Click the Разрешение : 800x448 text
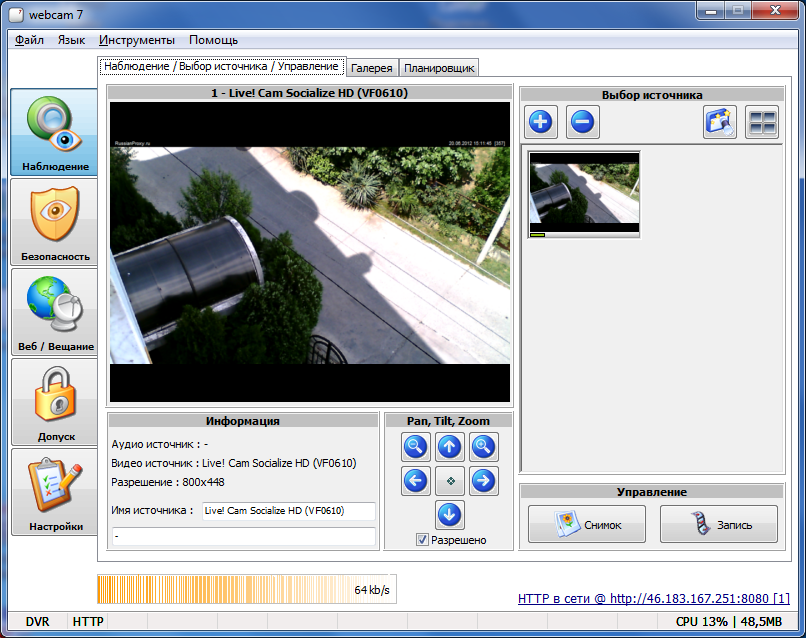The height and width of the screenshot is (638, 806). pyautogui.click(x=168, y=482)
